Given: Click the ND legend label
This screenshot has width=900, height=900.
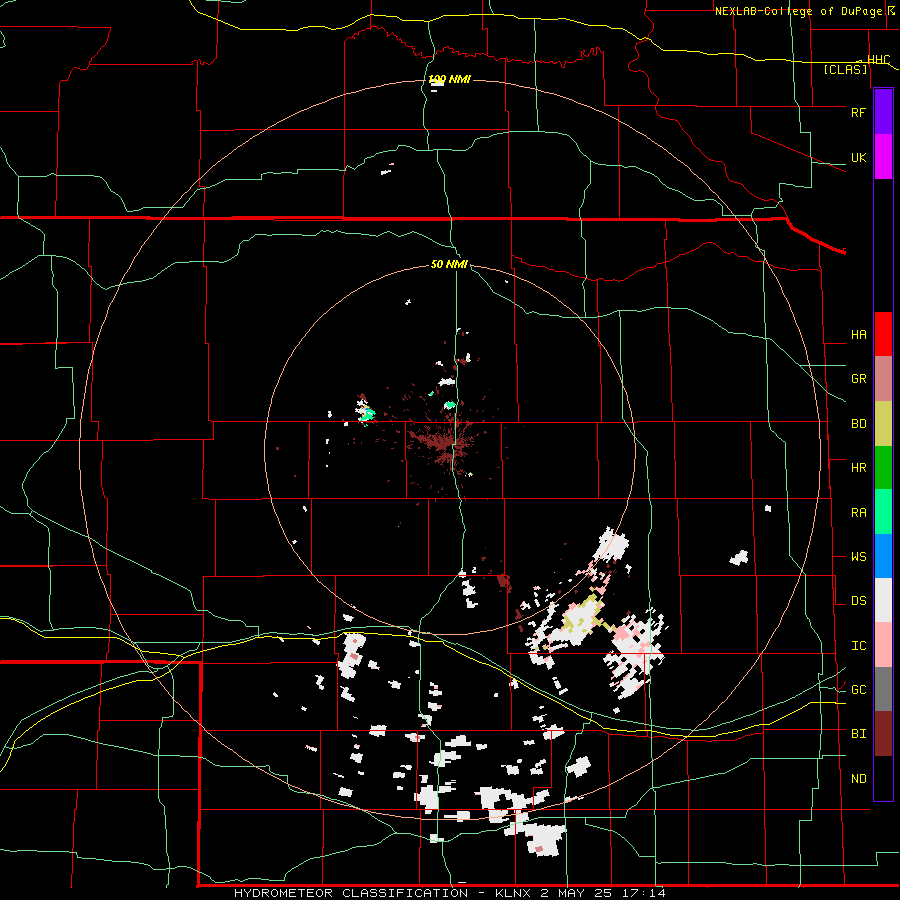Looking at the screenshot, I should coord(858,778).
